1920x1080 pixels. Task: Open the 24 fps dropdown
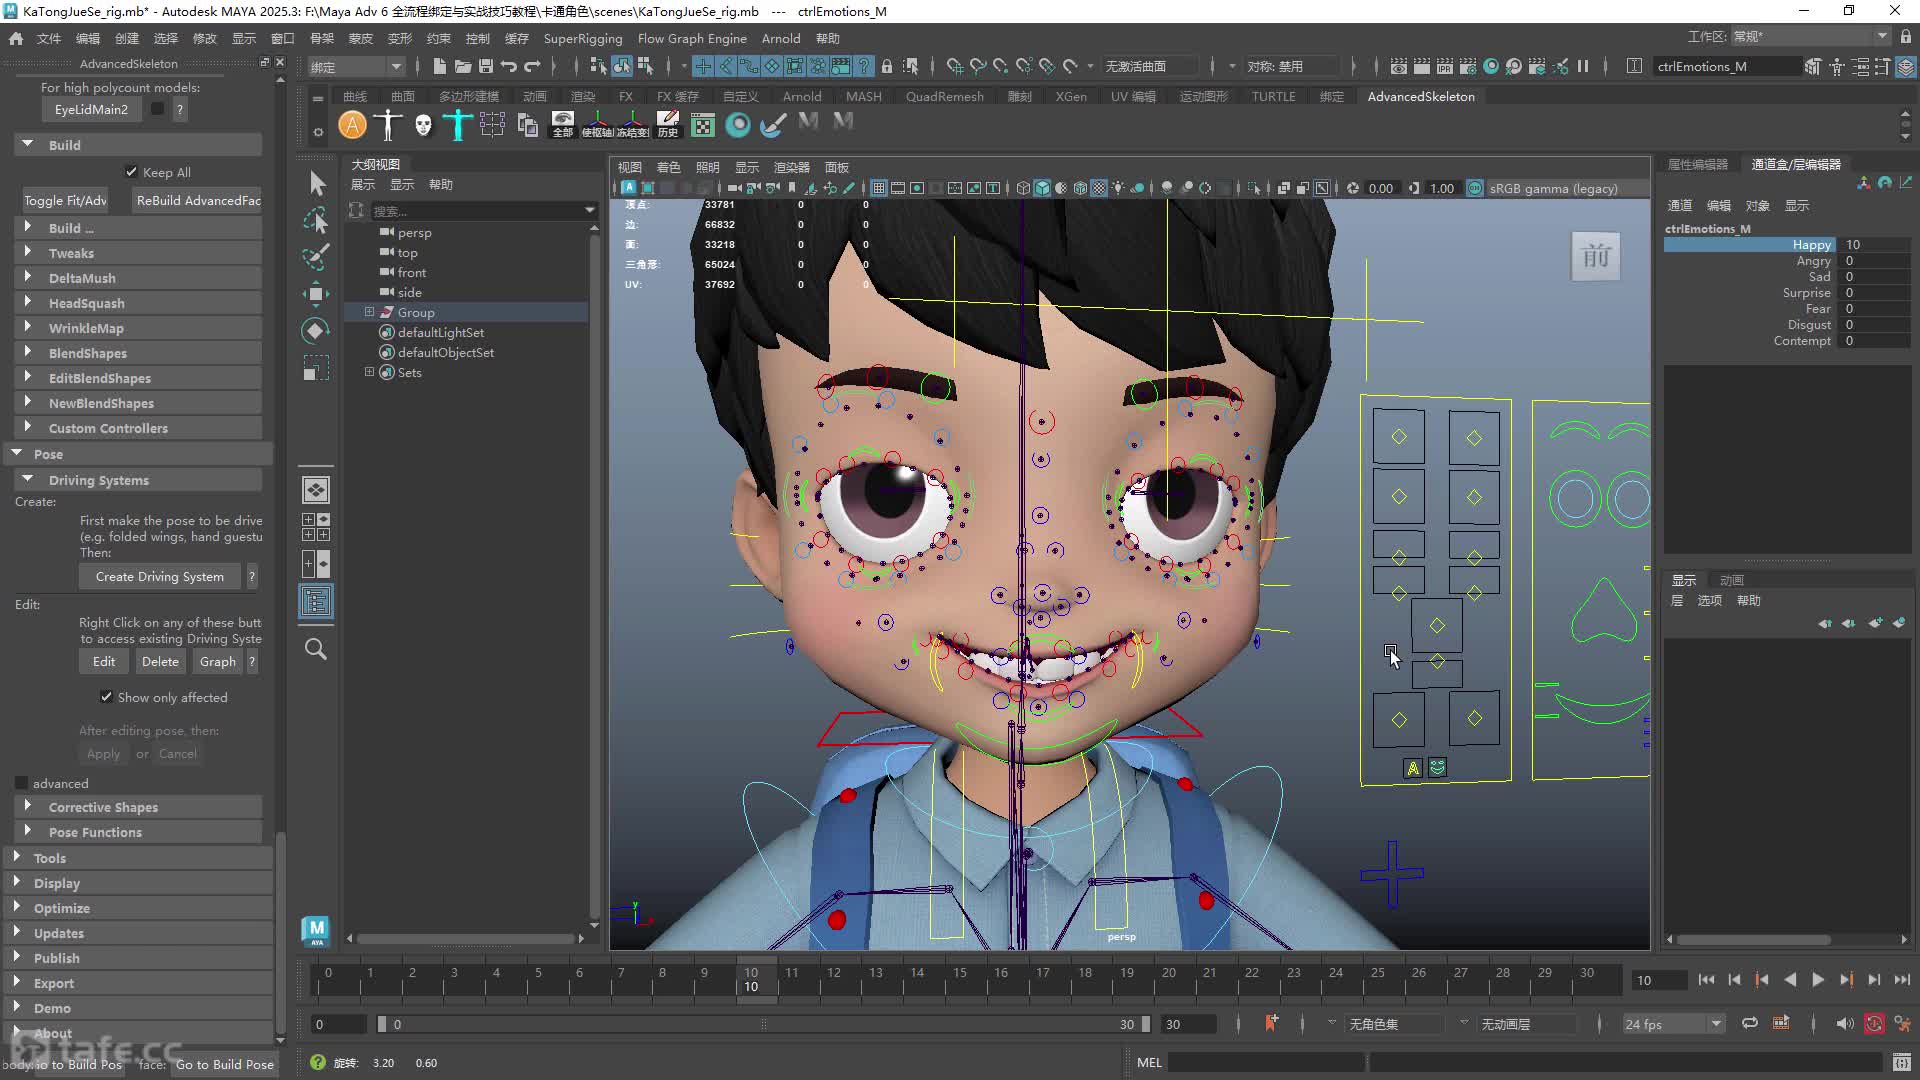coord(1673,1024)
